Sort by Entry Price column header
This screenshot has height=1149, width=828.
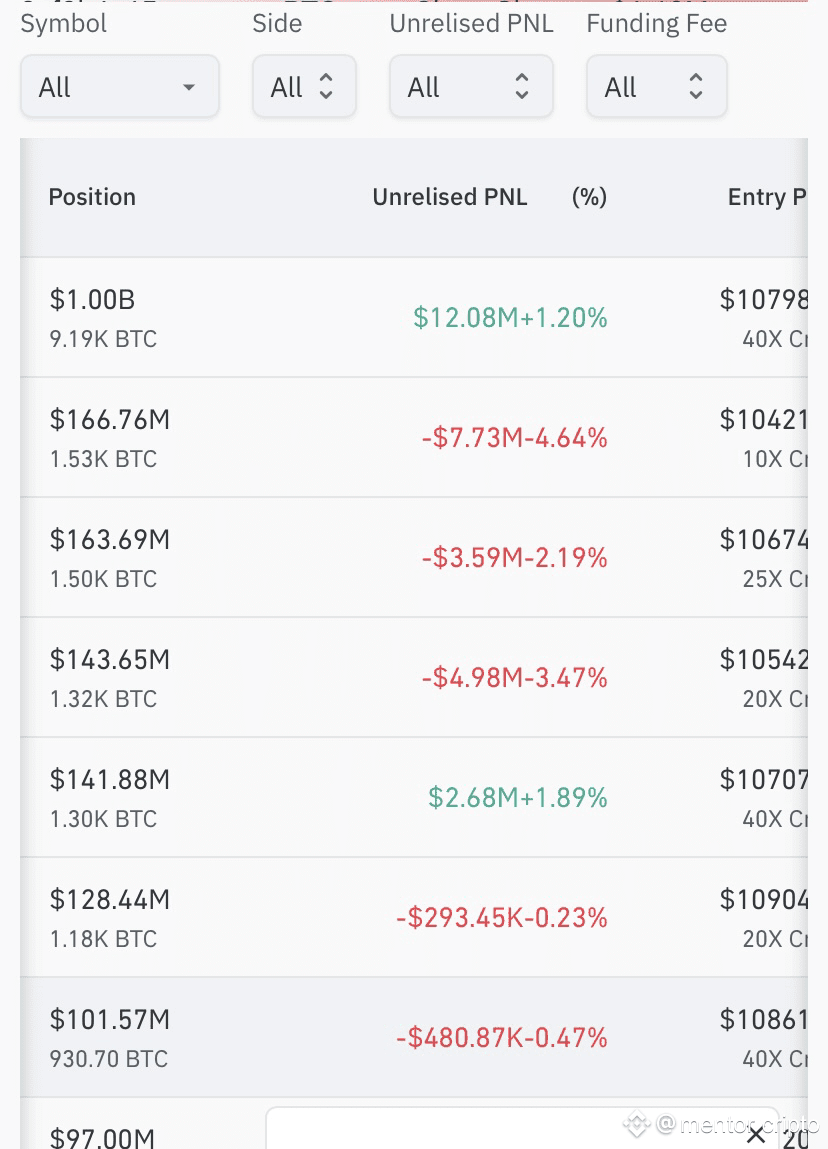[767, 196]
